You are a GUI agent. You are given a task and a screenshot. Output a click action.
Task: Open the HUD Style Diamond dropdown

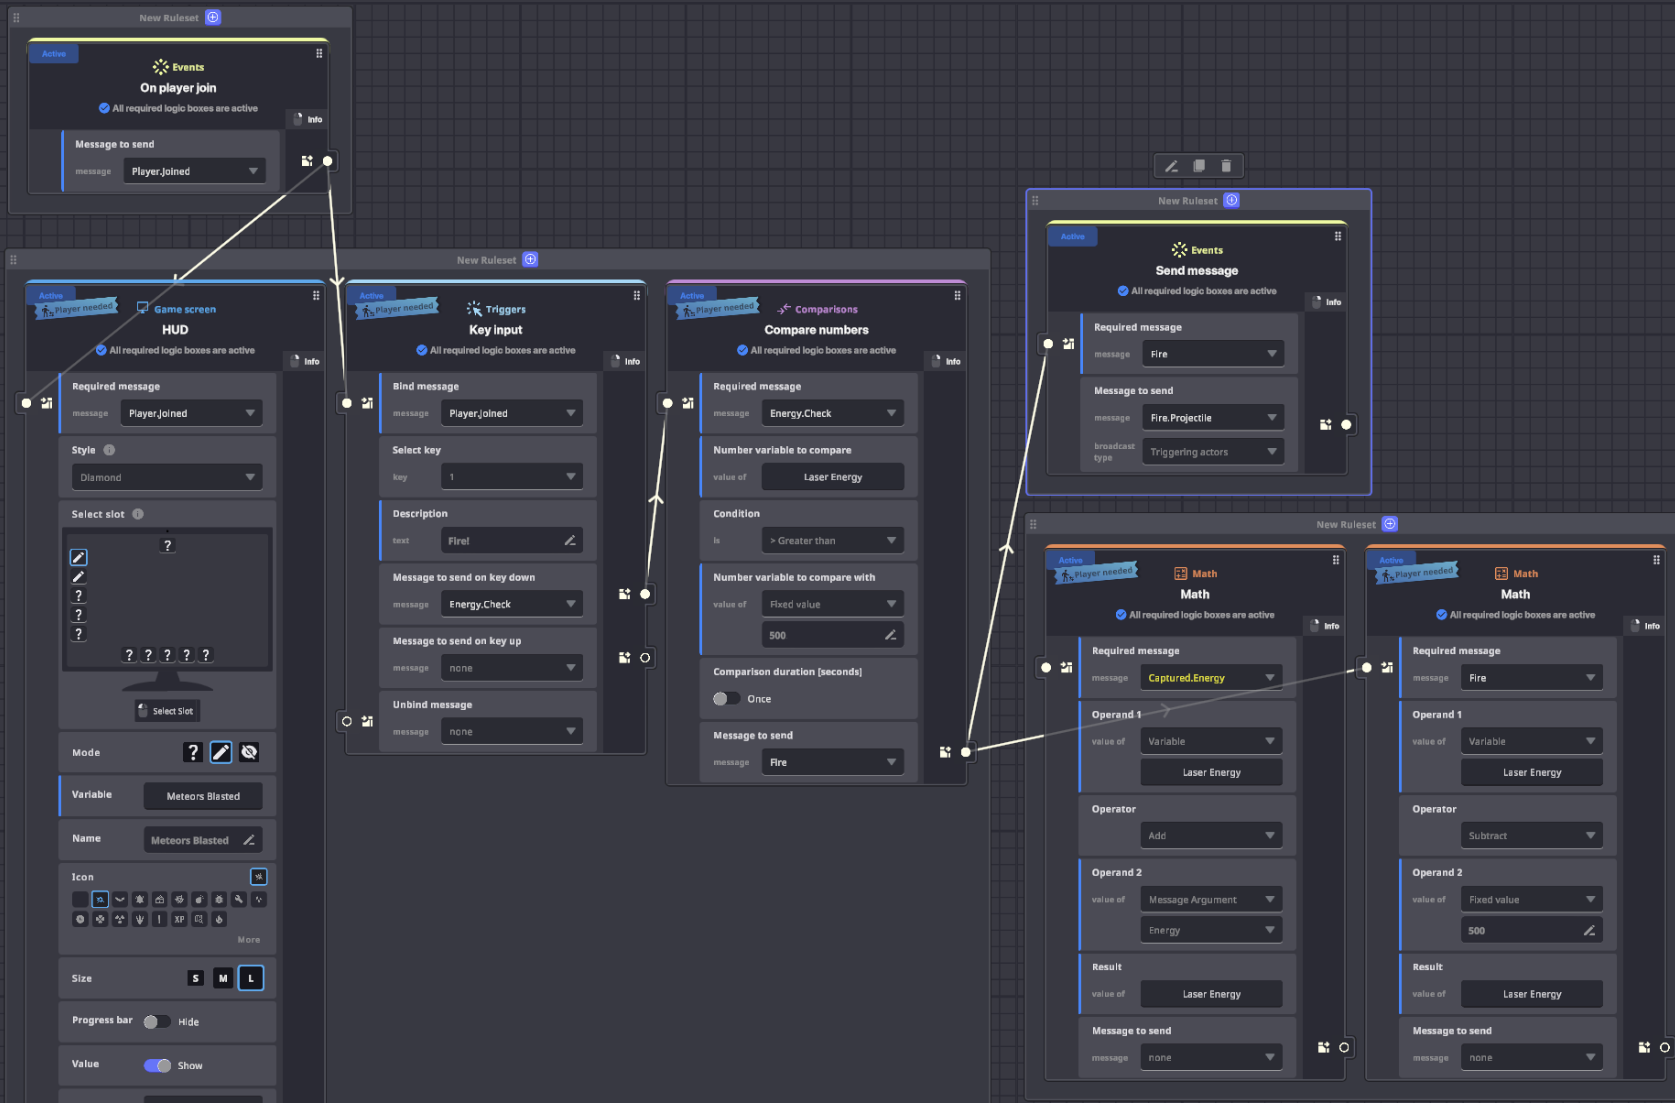166,477
